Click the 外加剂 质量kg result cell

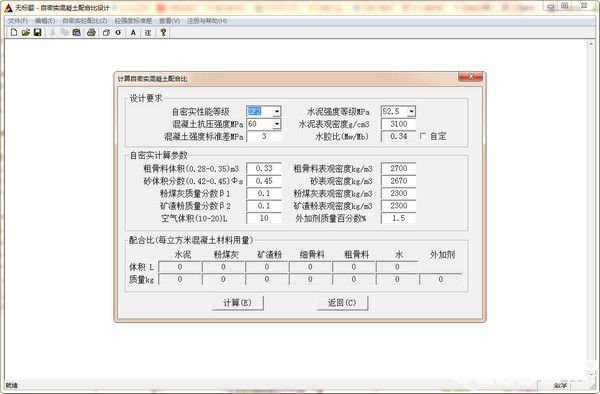440,279
